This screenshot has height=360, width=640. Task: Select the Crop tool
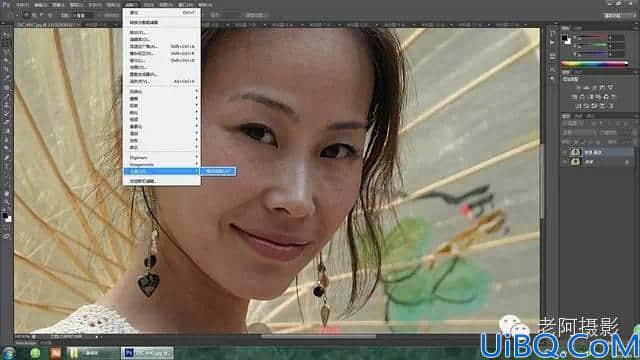6,70
